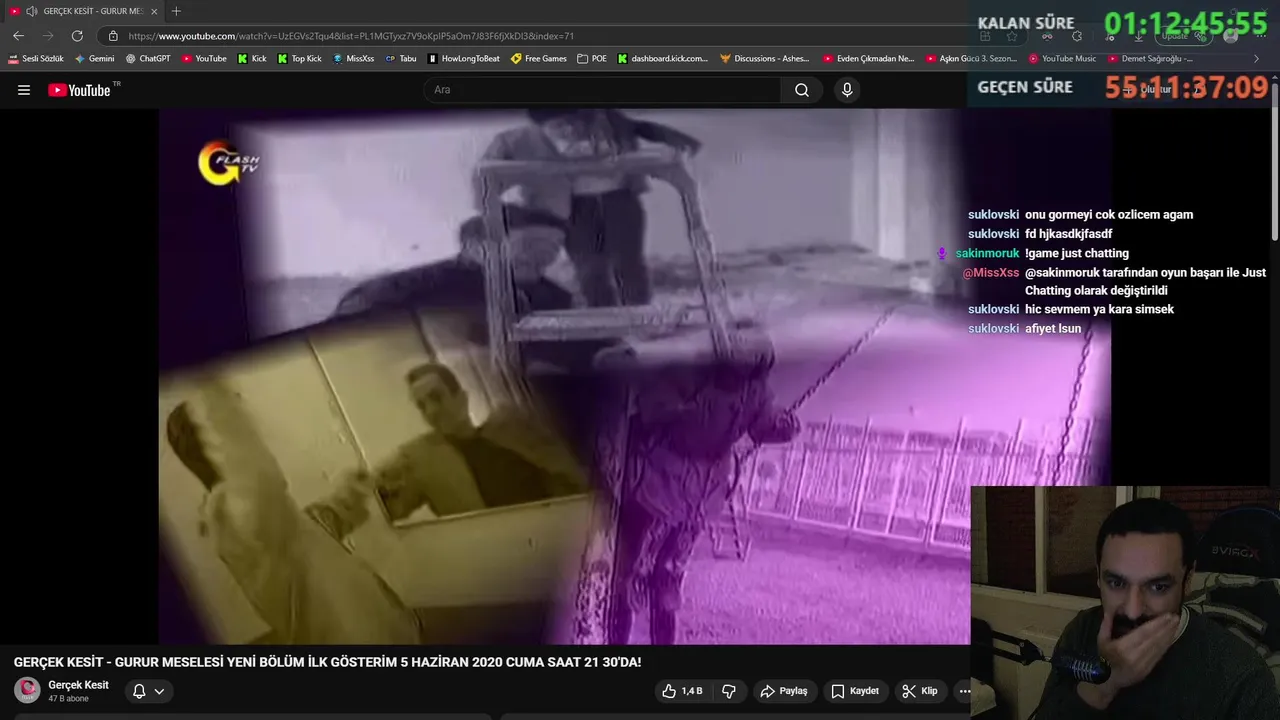The width and height of the screenshot is (1280, 720).
Task: Go forward in browser history
Action: point(48,35)
